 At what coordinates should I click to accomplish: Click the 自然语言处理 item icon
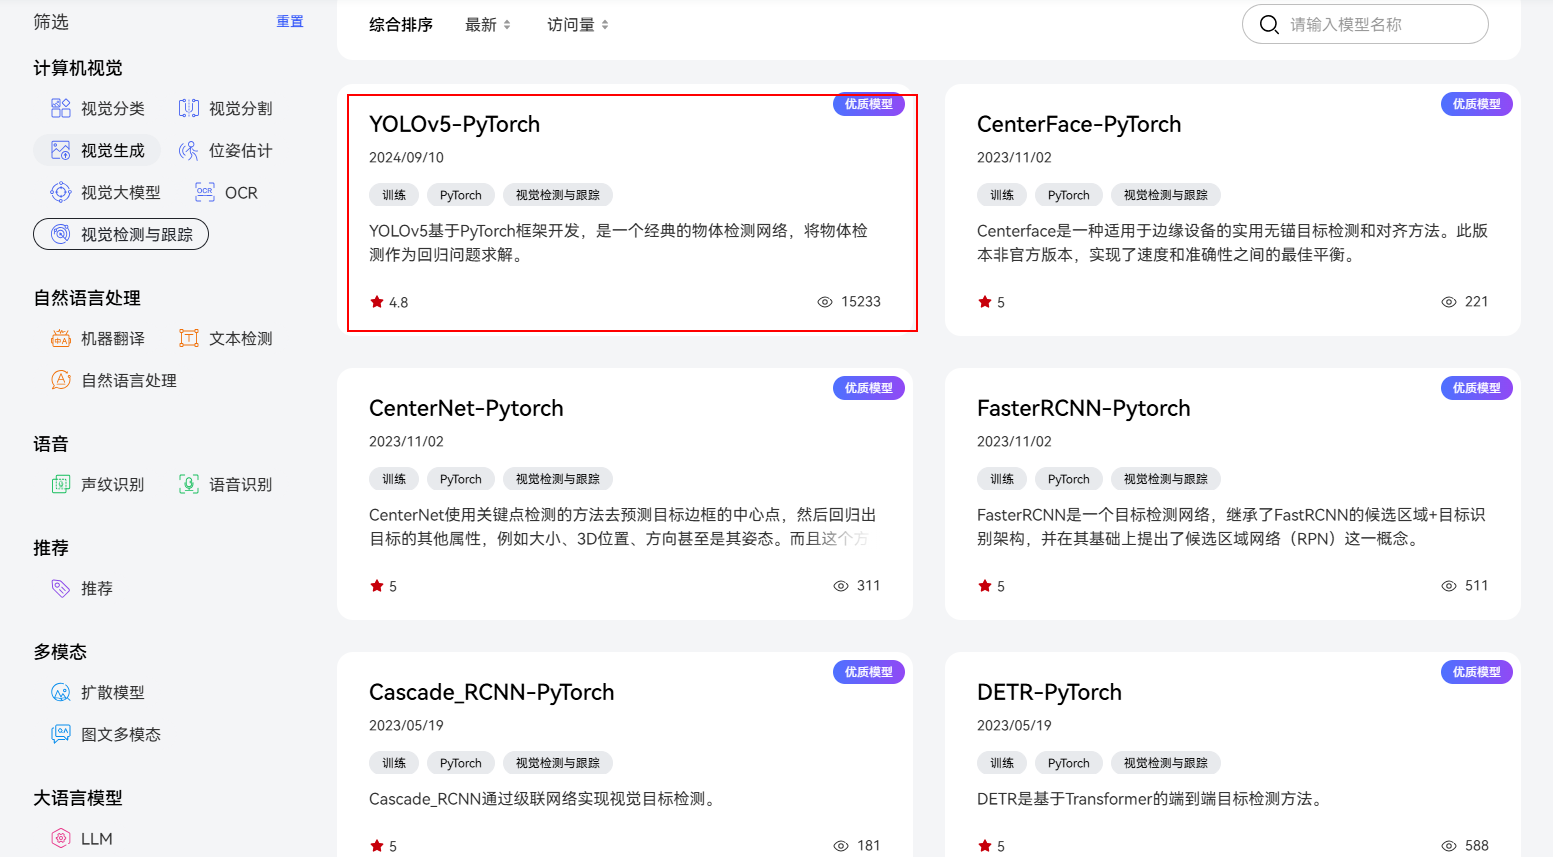61,380
